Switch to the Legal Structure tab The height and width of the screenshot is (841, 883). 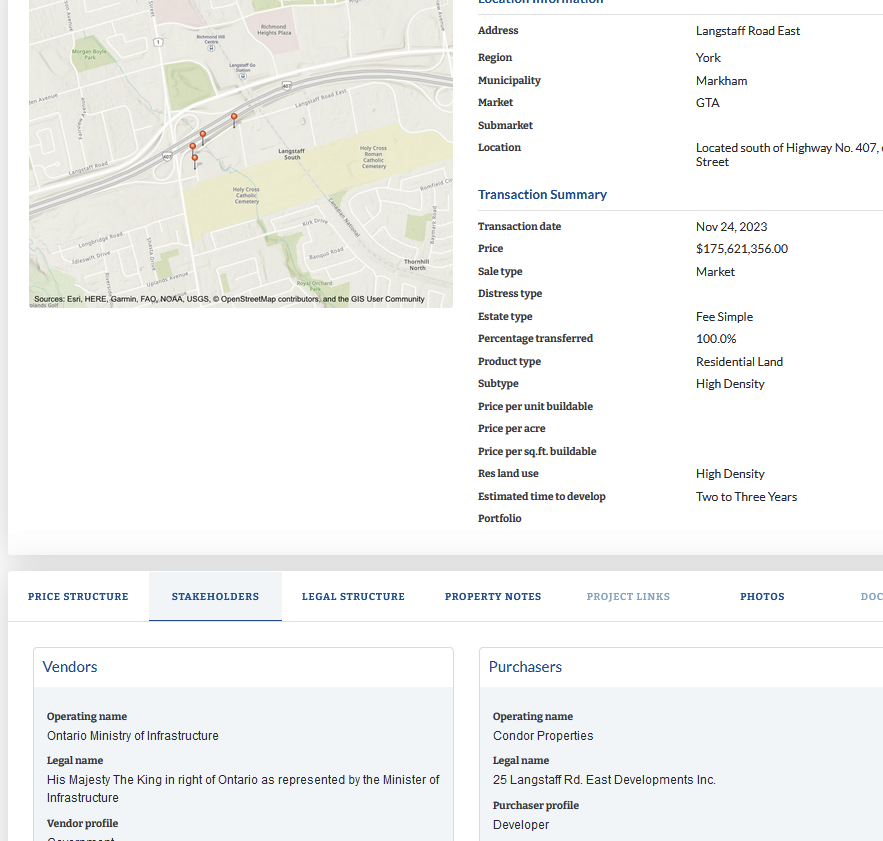point(353,597)
